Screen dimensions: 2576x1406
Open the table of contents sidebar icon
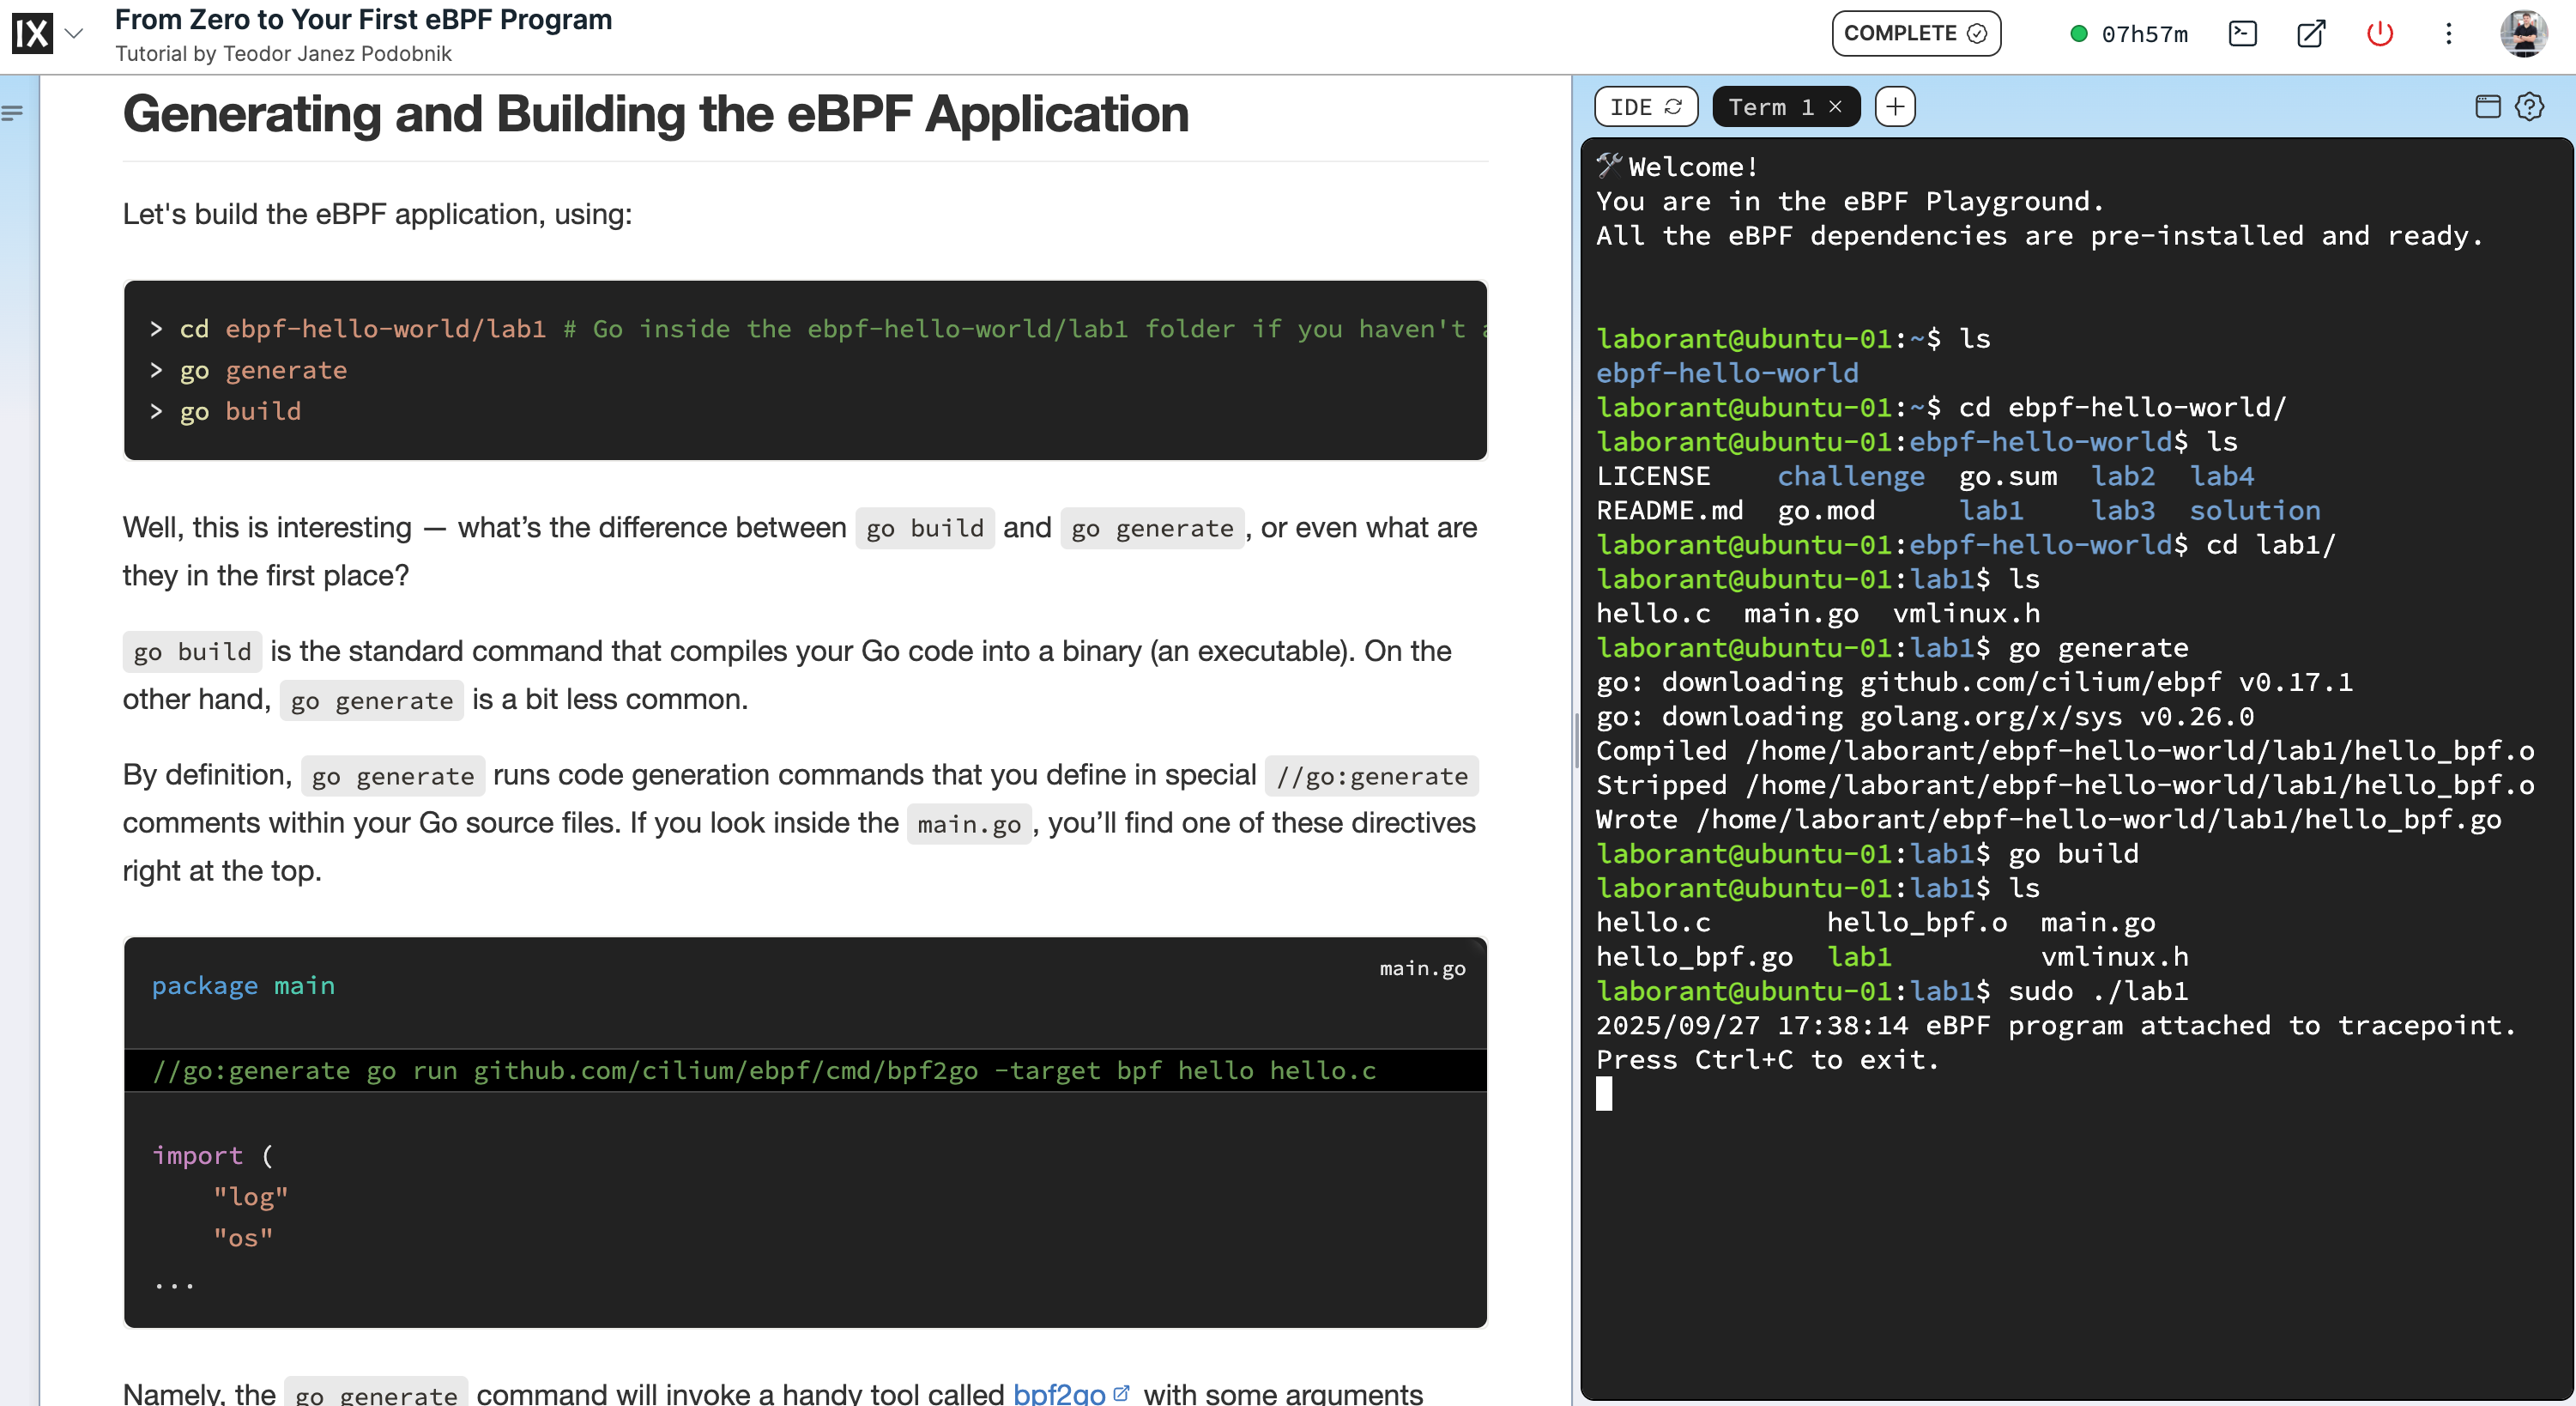click(x=12, y=114)
